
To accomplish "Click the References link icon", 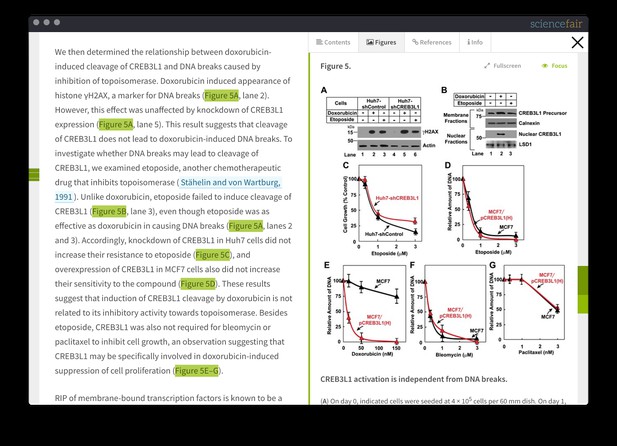I will click(x=415, y=42).
